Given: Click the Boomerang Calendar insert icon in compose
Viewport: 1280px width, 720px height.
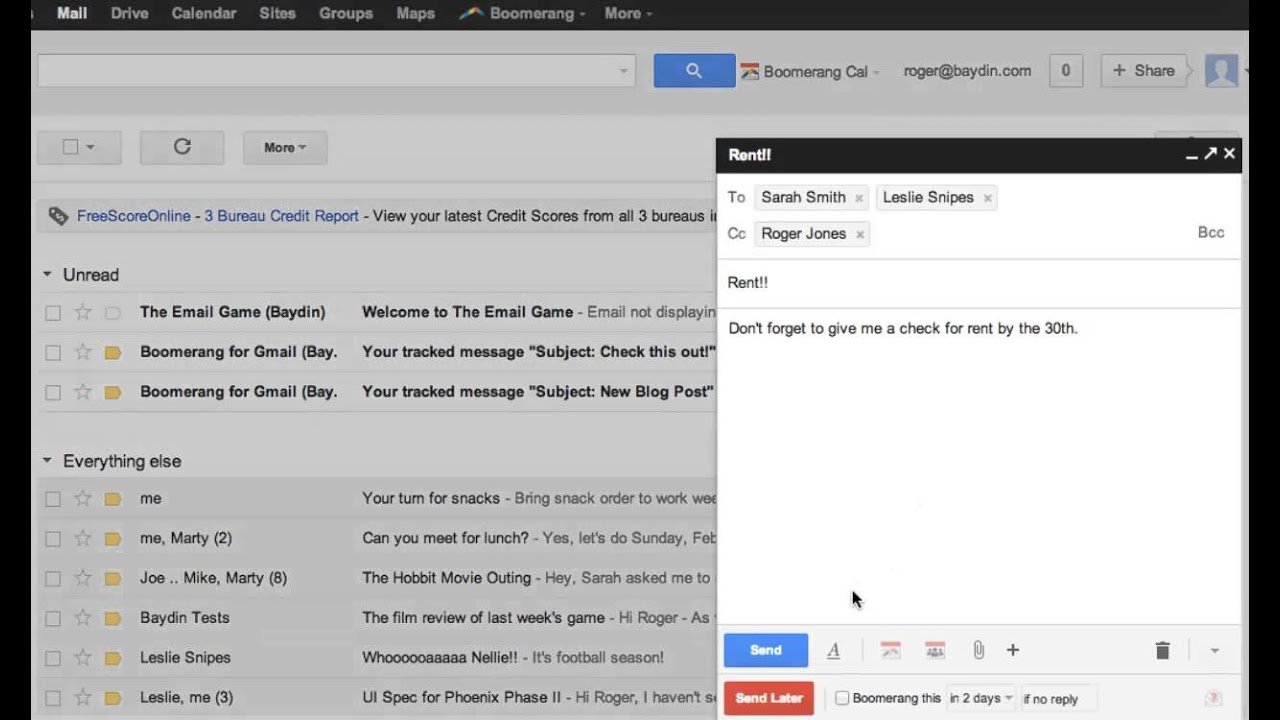Looking at the screenshot, I should pos(891,650).
